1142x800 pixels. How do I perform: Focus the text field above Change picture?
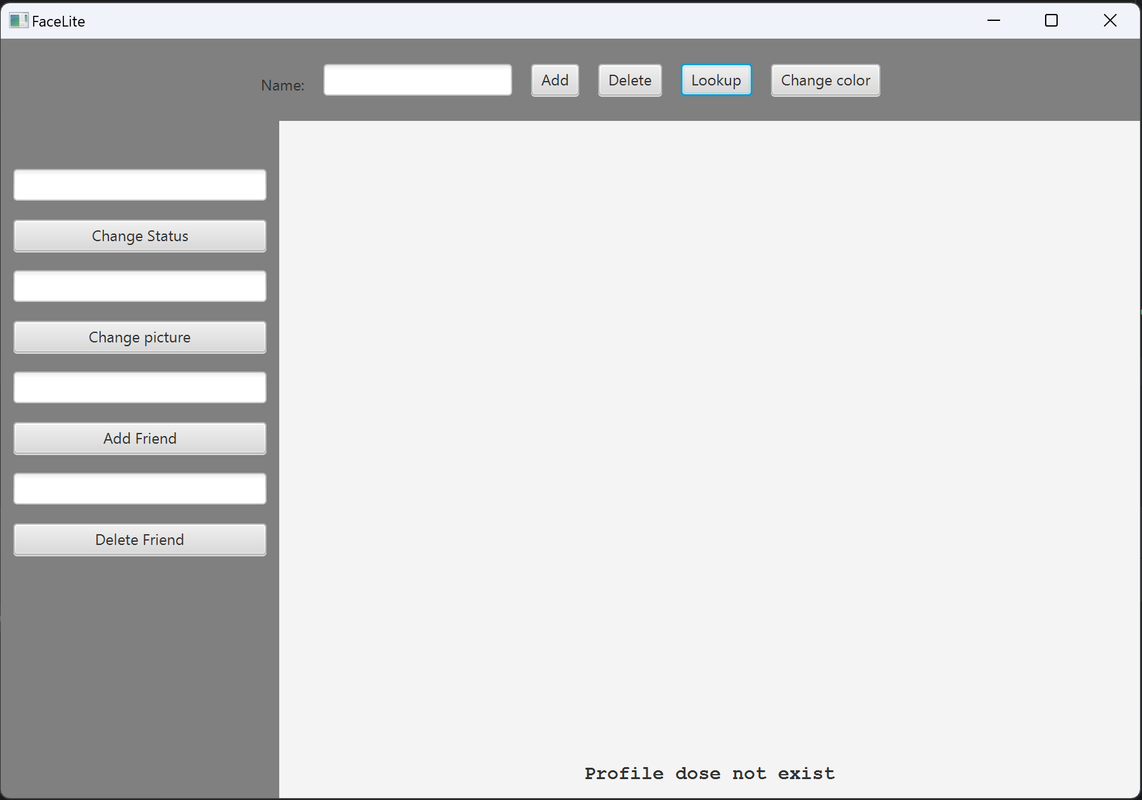click(140, 286)
